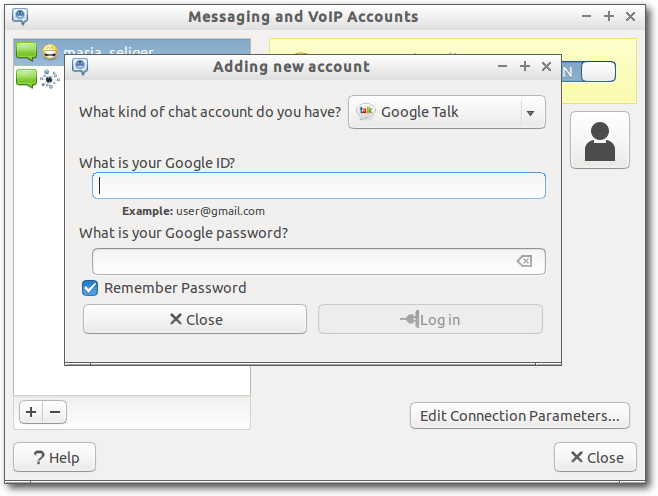658x496 pixels.
Task: Click the clear icon in the password field
Action: pos(524,261)
